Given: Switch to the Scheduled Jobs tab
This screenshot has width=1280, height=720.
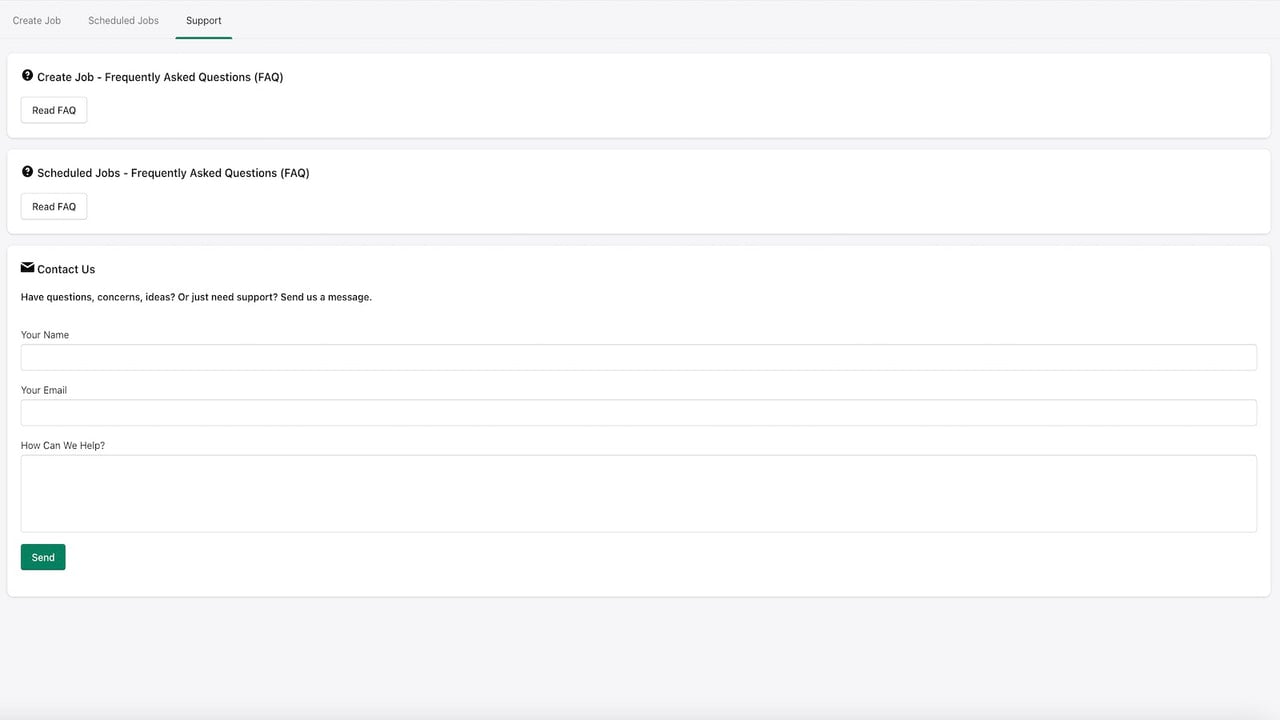Looking at the screenshot, I should pos(123,20).
